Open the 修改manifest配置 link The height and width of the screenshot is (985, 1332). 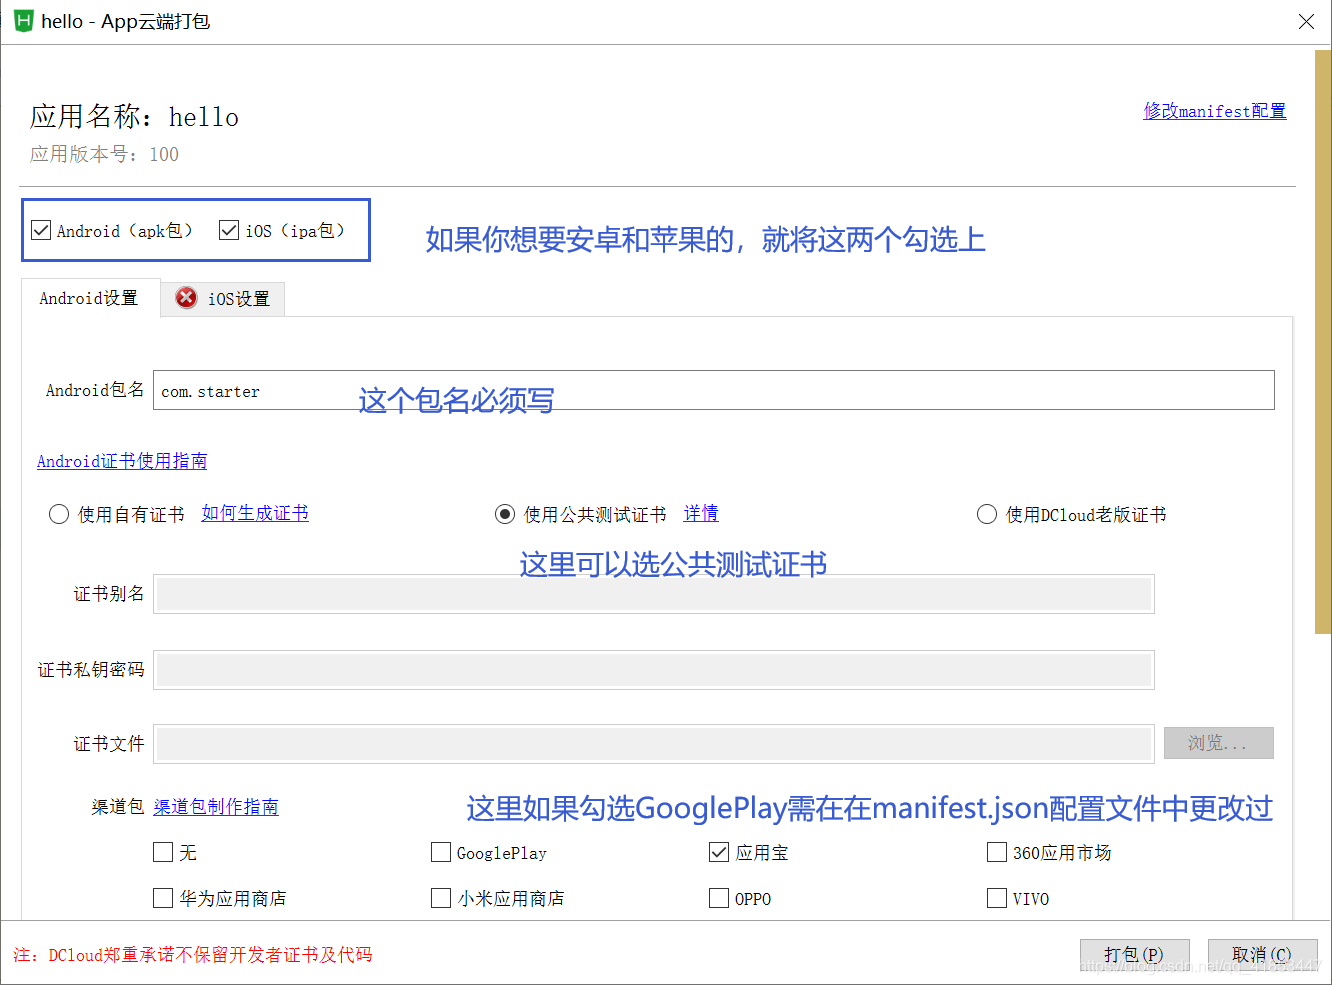coord(1215,111)
